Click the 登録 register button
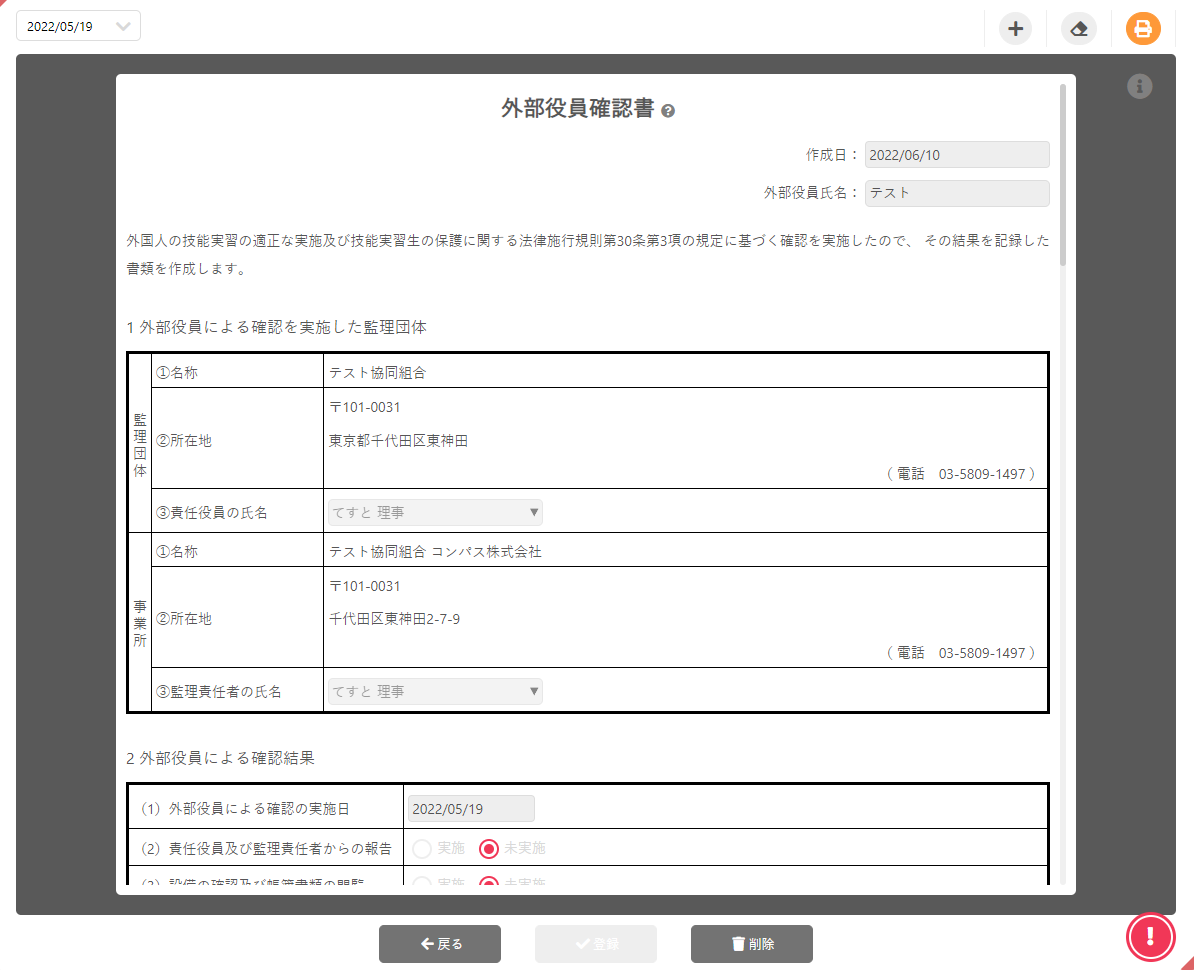Screen dimensions: 1194x970 [x=596, y=943]
